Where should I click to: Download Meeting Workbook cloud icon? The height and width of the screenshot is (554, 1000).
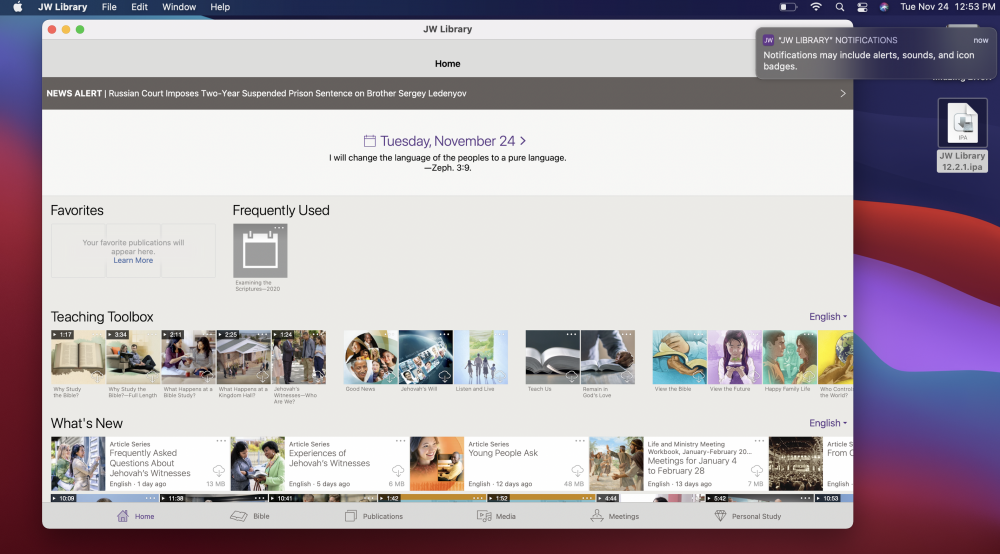pos(757,470)
